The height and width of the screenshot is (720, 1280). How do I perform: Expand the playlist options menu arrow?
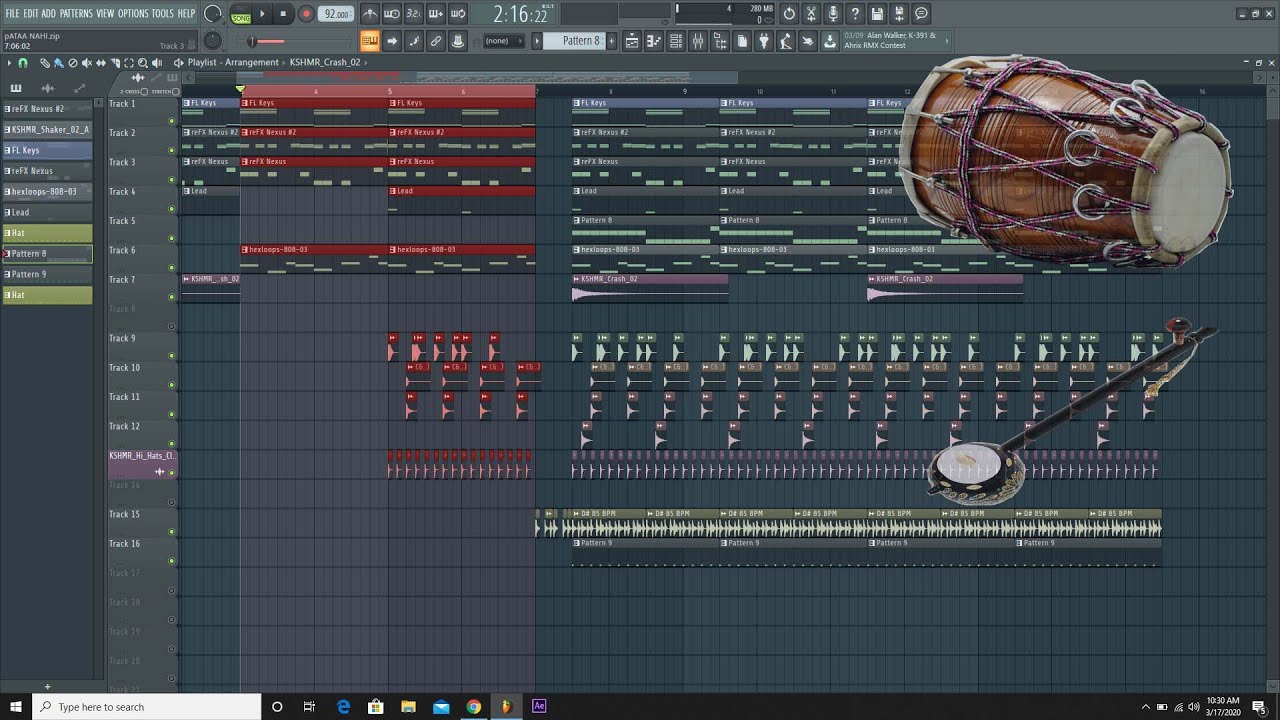click(x=9, y=63)
